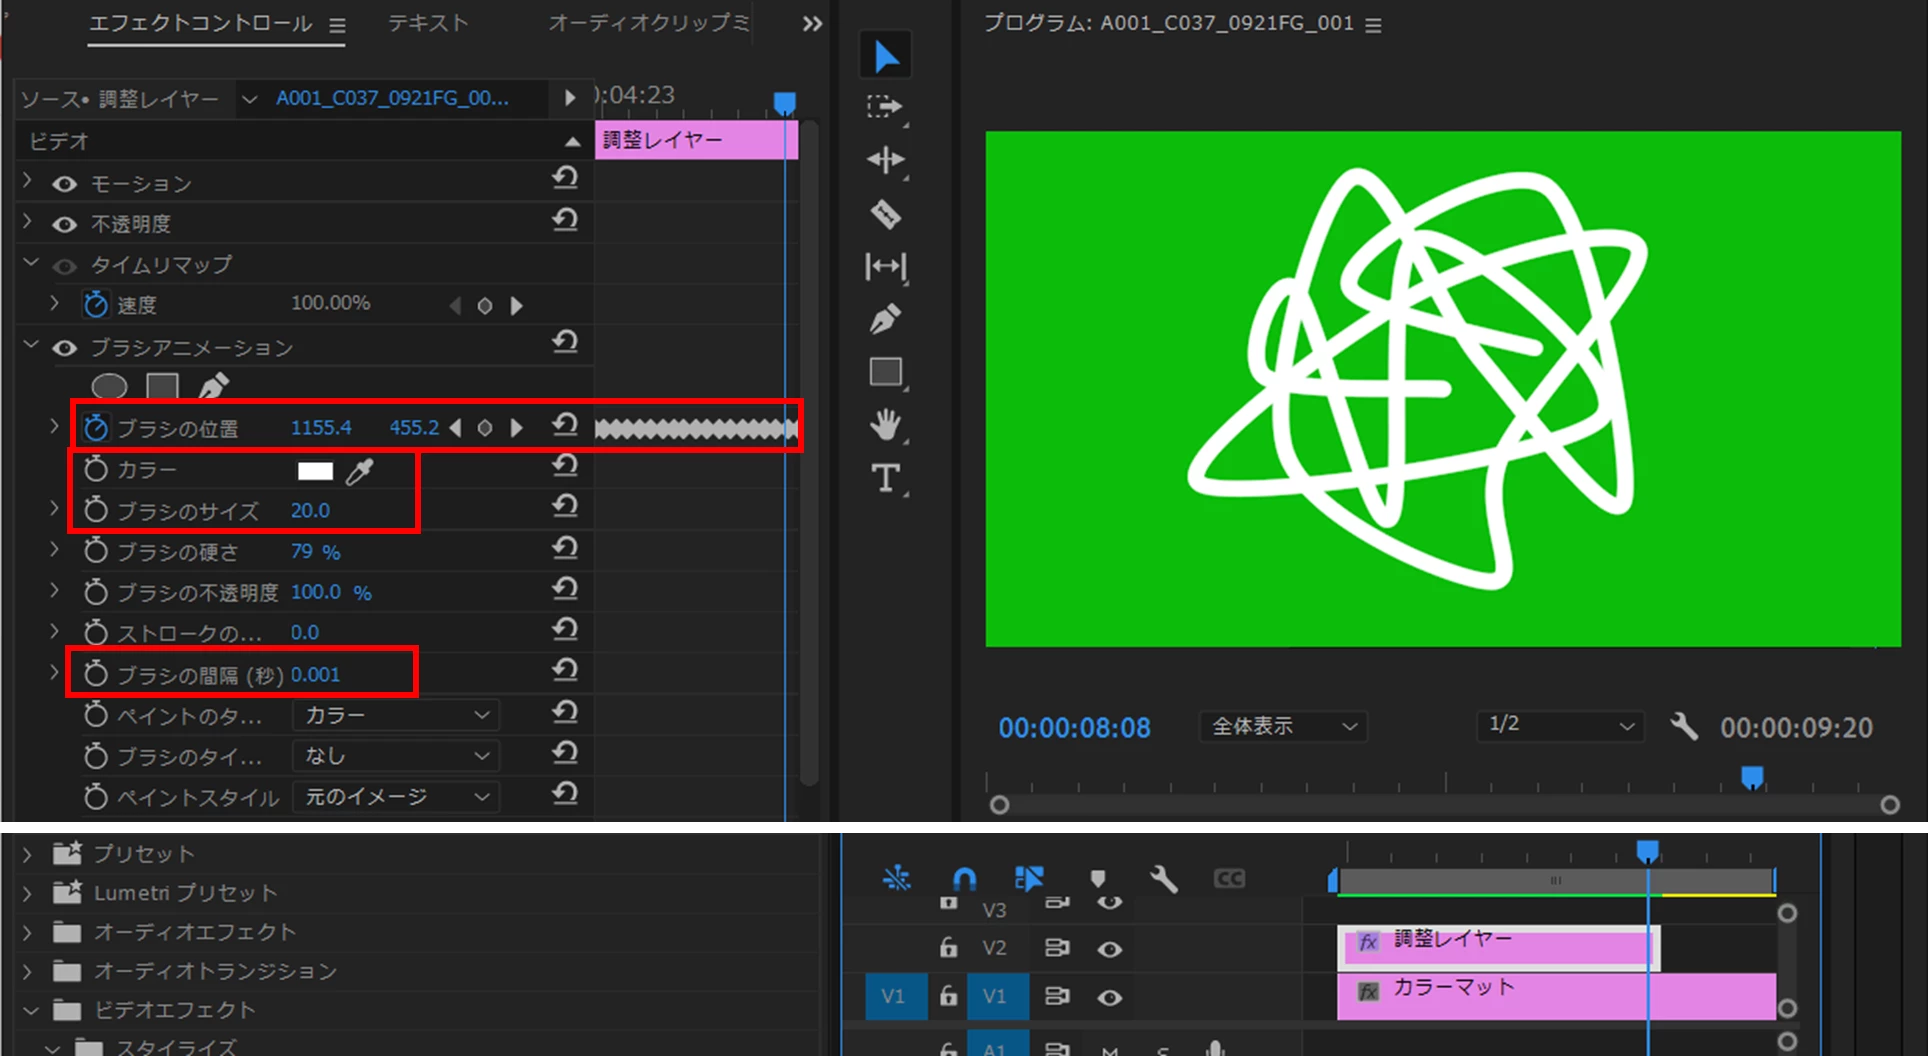Image resolution: width=1928 pixels, height=1056 pixels.
Task: Expand ブラシの位置 parameter twirl
Action: [55, 427]
